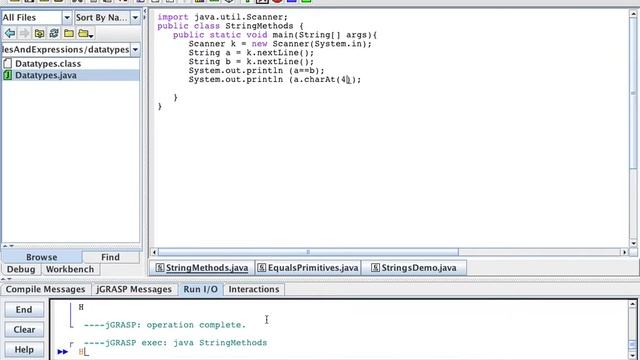Open the Compile Messages tab
The image size is (640, 360).
tap(45, 289)
